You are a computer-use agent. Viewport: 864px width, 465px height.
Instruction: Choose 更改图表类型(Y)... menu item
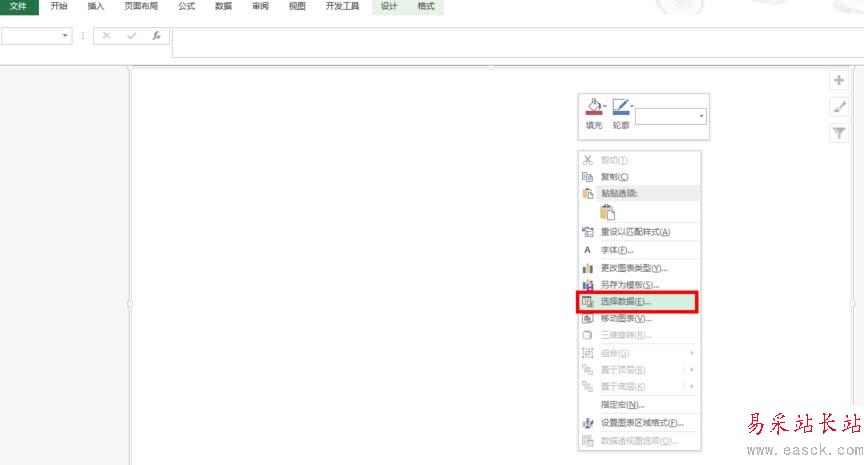click(x=639, y=268)
